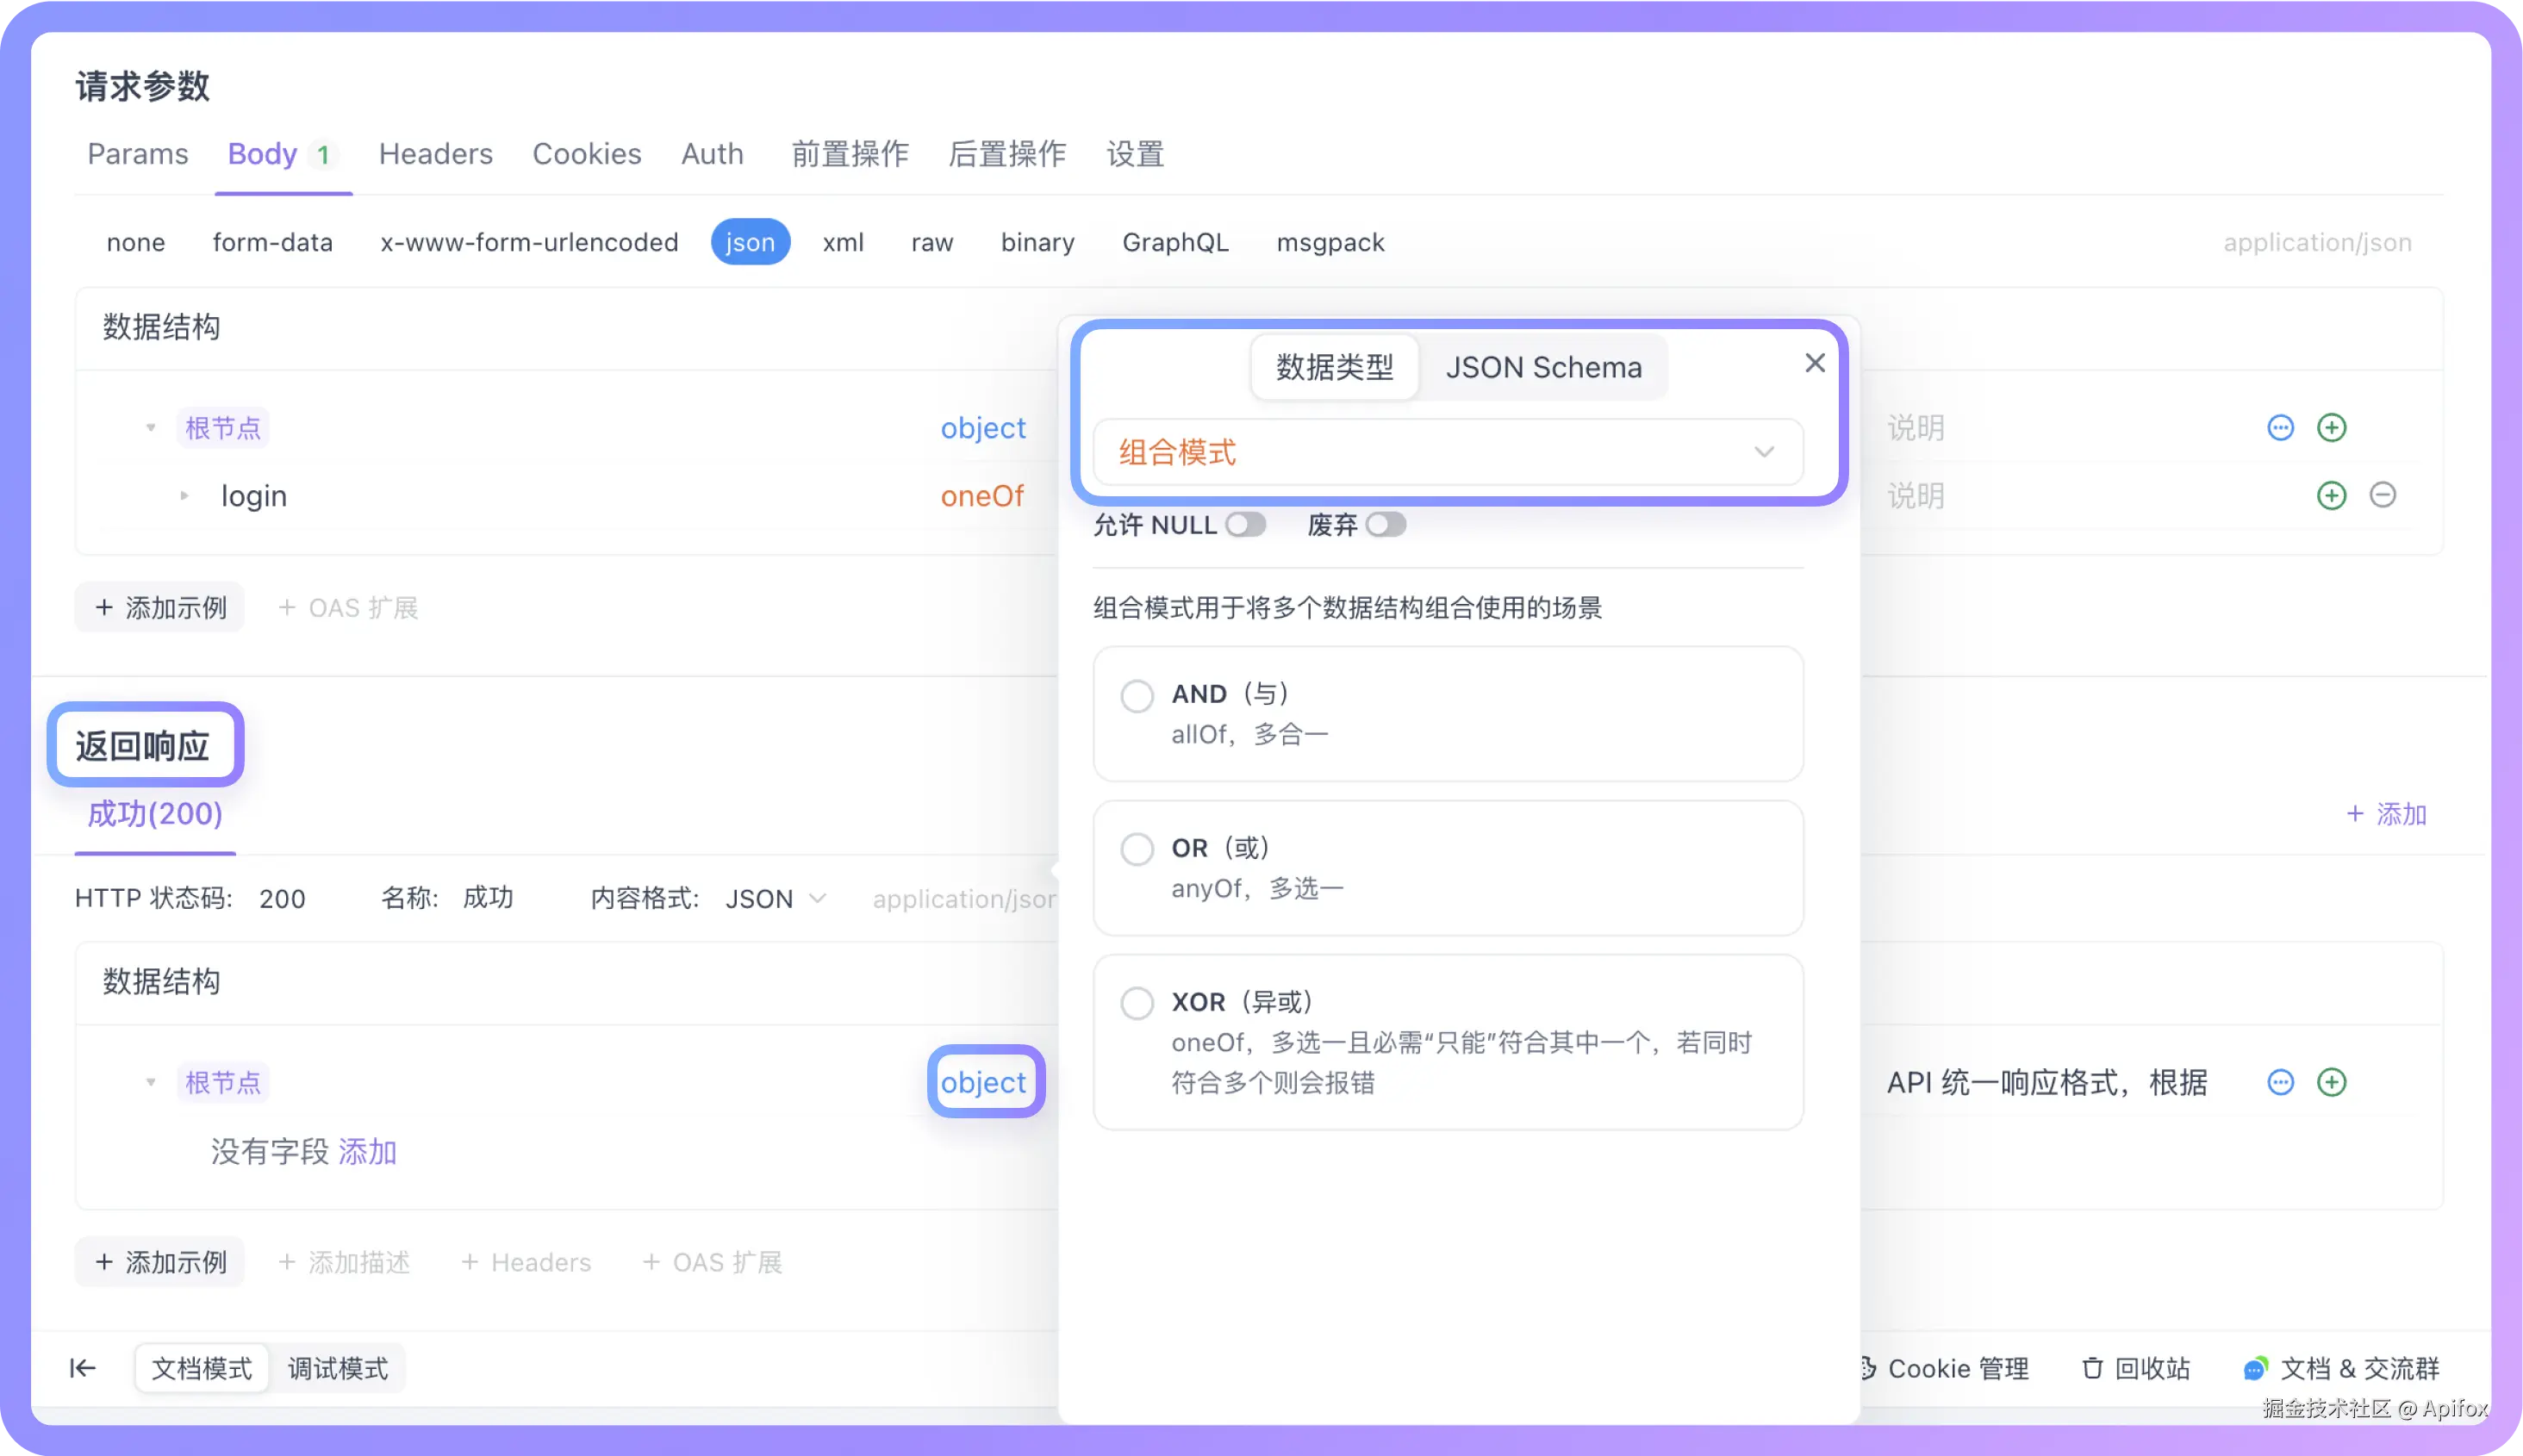Click OAS 扩展 under request body

click(x=348, y=607)
